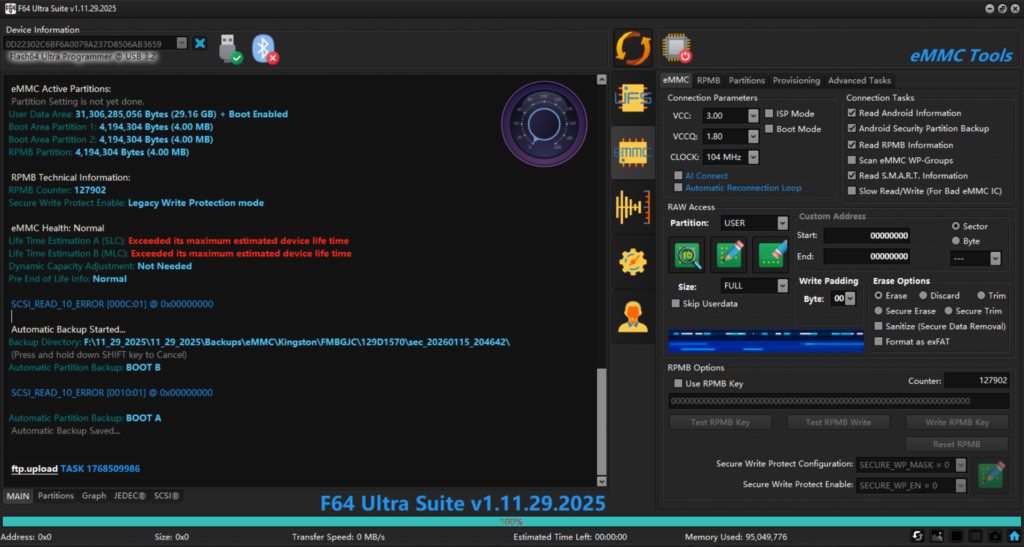Select the Byte radio button

pyautogui.click(x=956, y=241)
